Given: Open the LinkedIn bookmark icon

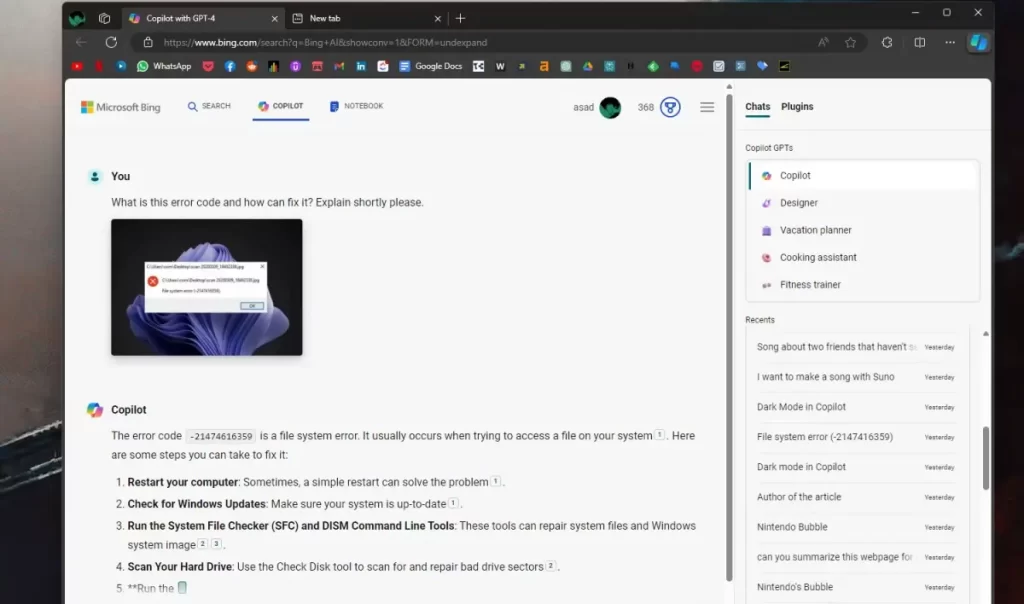Looking at the screenshot, I should tap(360, 66).
